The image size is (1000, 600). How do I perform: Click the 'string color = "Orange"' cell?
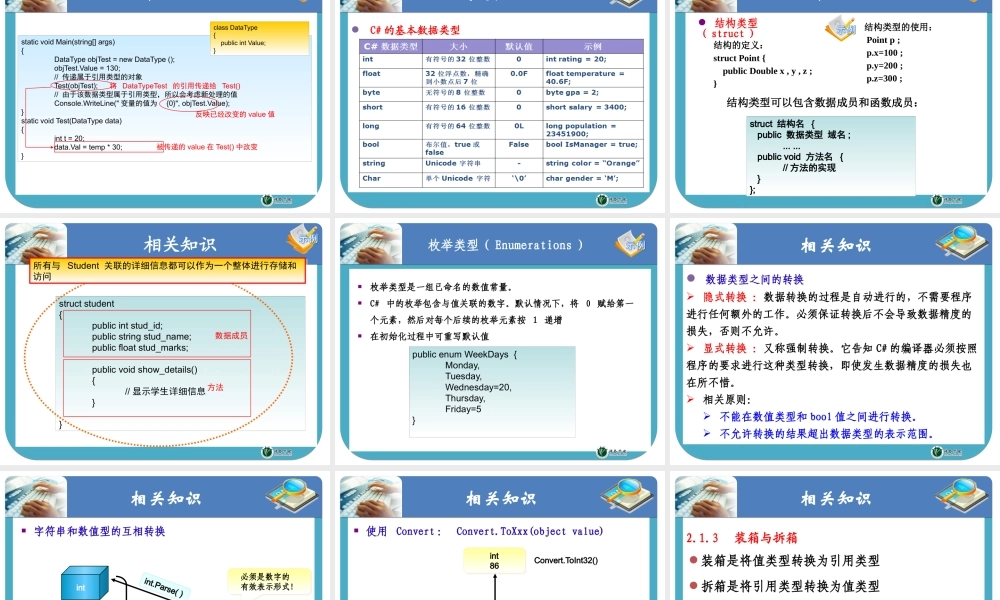[x=592, y=163]
